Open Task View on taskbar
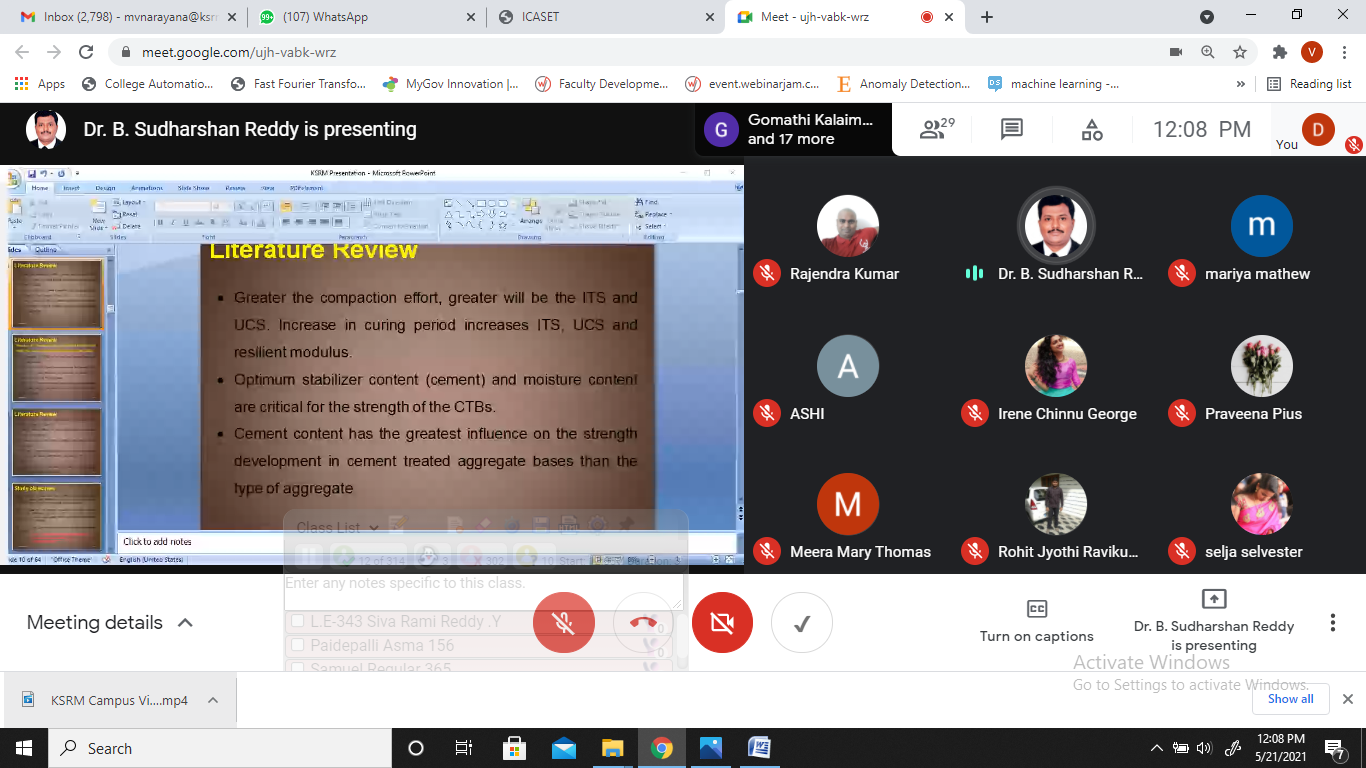The width and height of the screenshot is (1366, 768). click(x=464, y=748)
